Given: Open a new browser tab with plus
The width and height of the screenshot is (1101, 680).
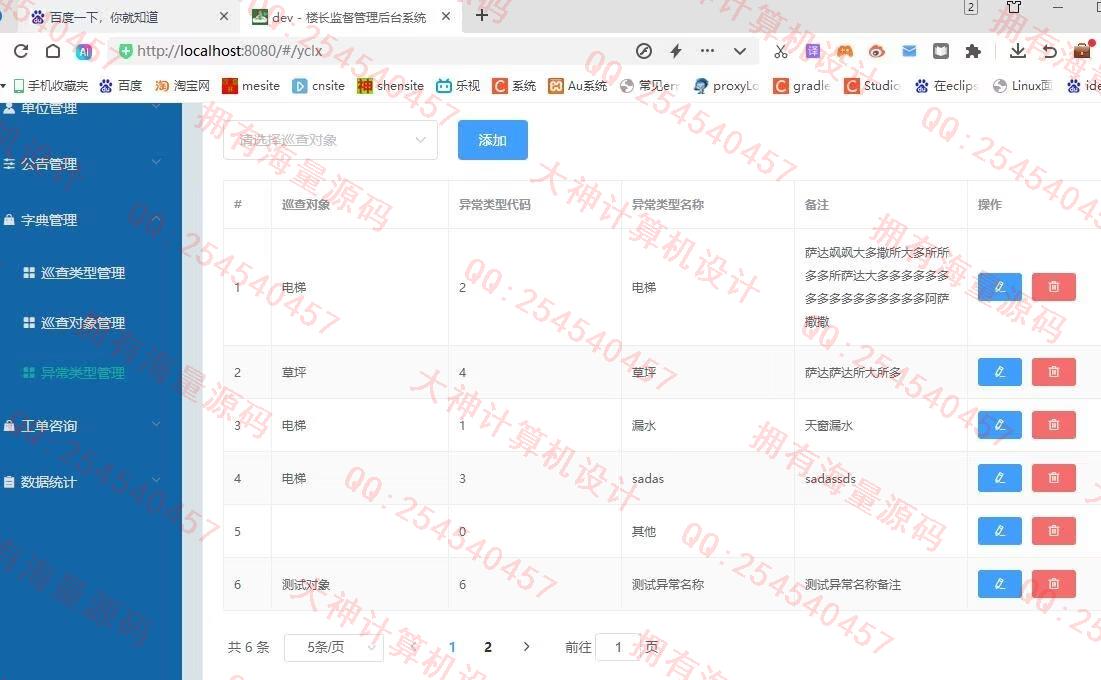Looking at the screenshot, I should (482, 15).
